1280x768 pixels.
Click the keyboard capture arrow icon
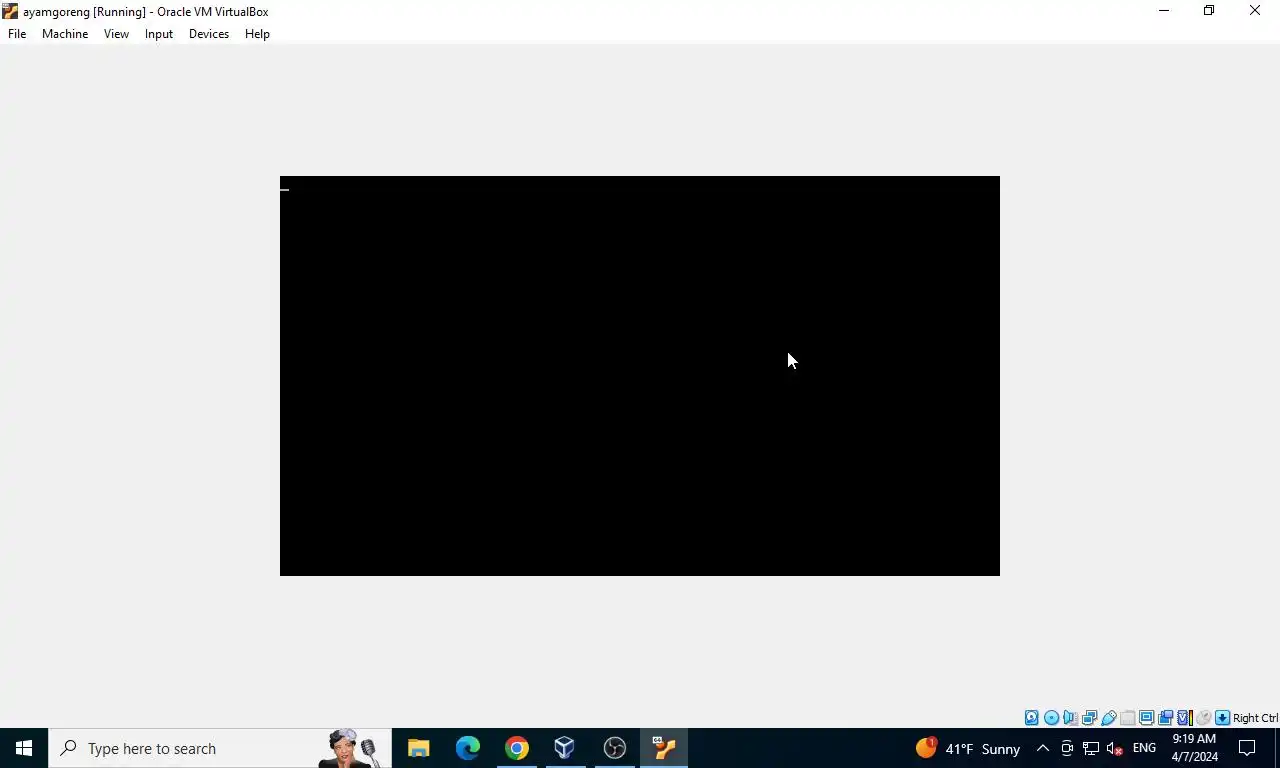(x=1222, y=718)
